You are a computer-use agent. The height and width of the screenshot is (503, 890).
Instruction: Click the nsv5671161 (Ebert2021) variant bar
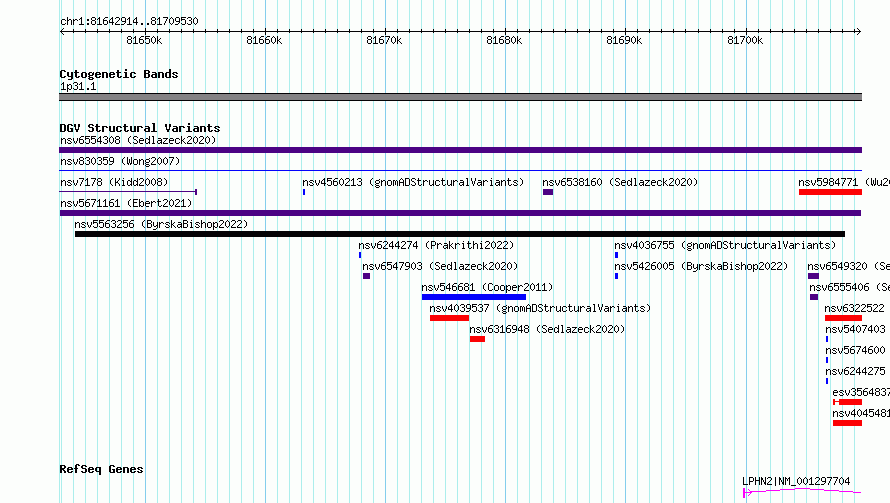(460, 213)
